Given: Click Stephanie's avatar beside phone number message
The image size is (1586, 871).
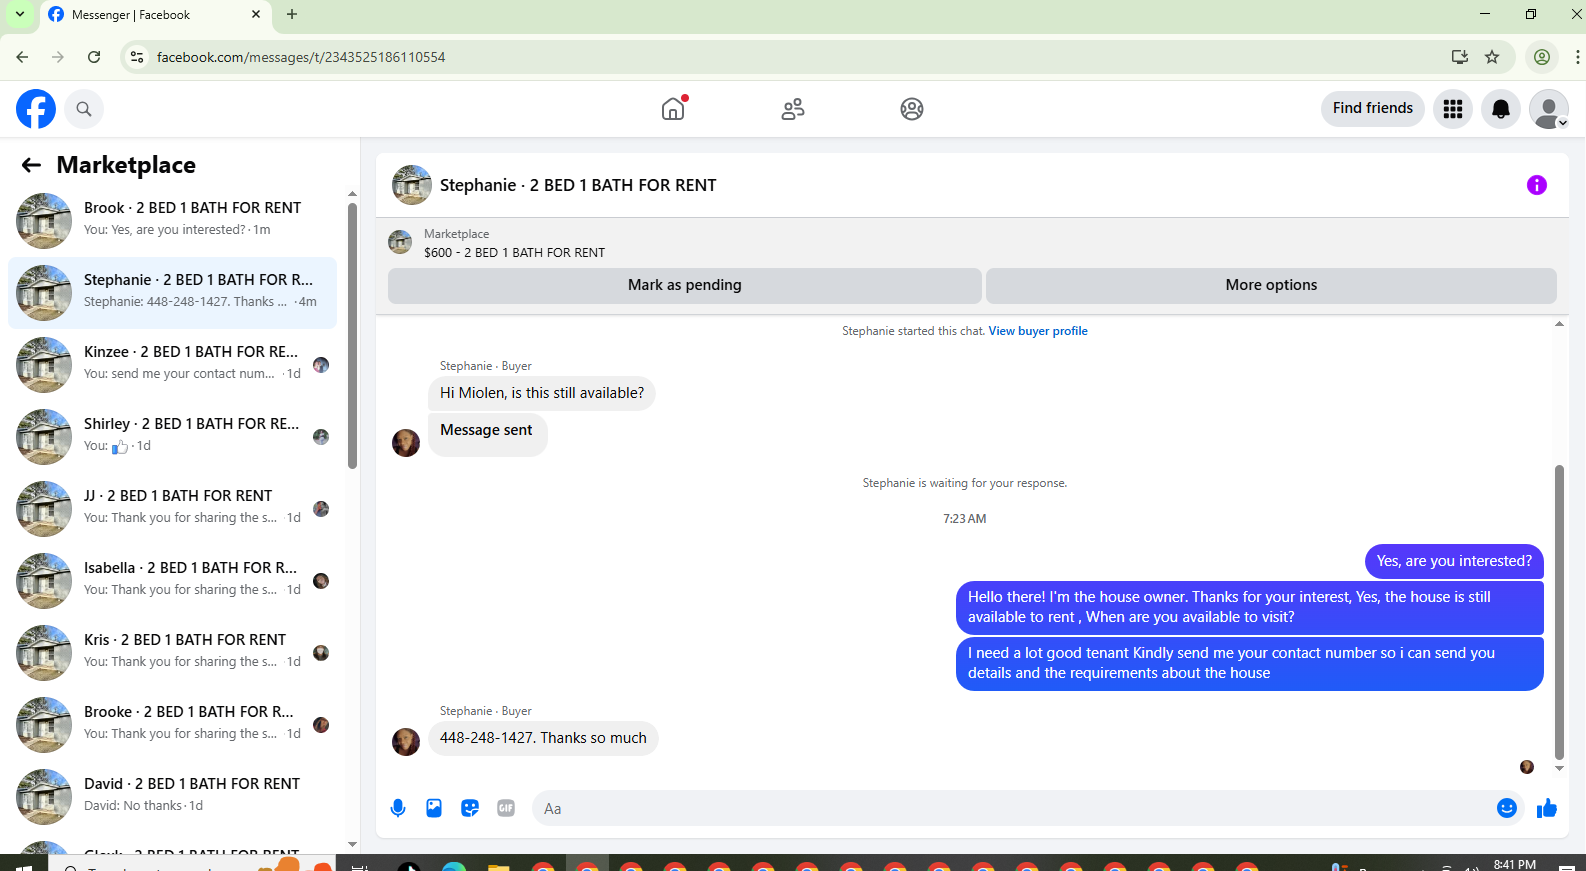Looking at the screenshot, I should [406, 741].
